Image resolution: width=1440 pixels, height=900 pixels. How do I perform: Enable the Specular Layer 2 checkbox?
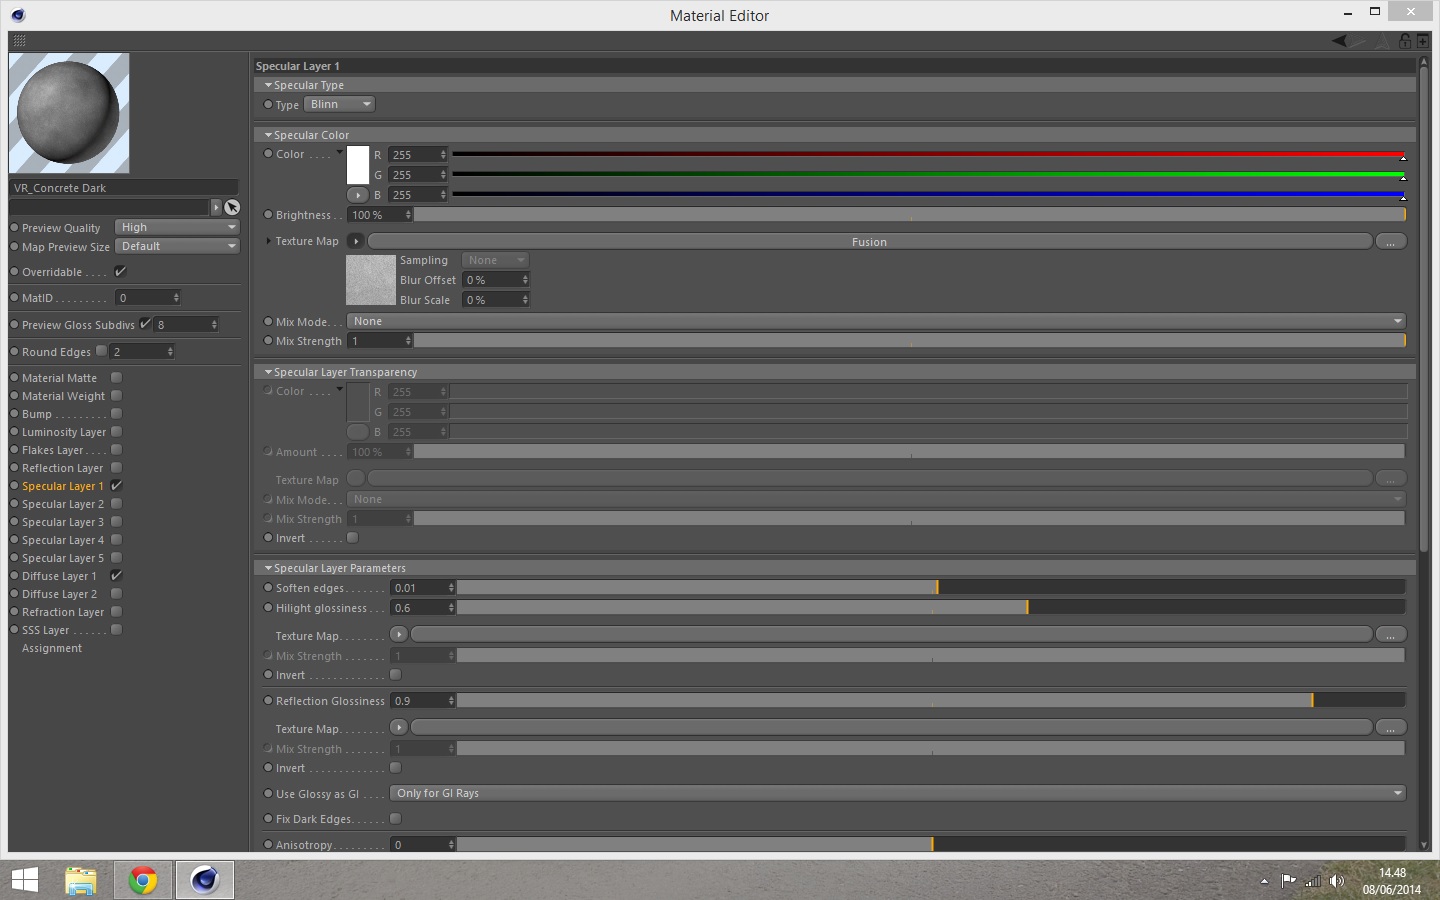pyautogui.click(x=116, y=504)
